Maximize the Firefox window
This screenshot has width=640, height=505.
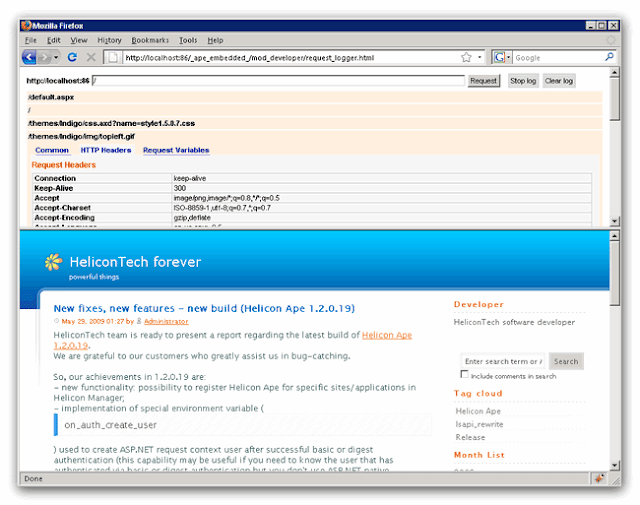(x=602, y=25)
